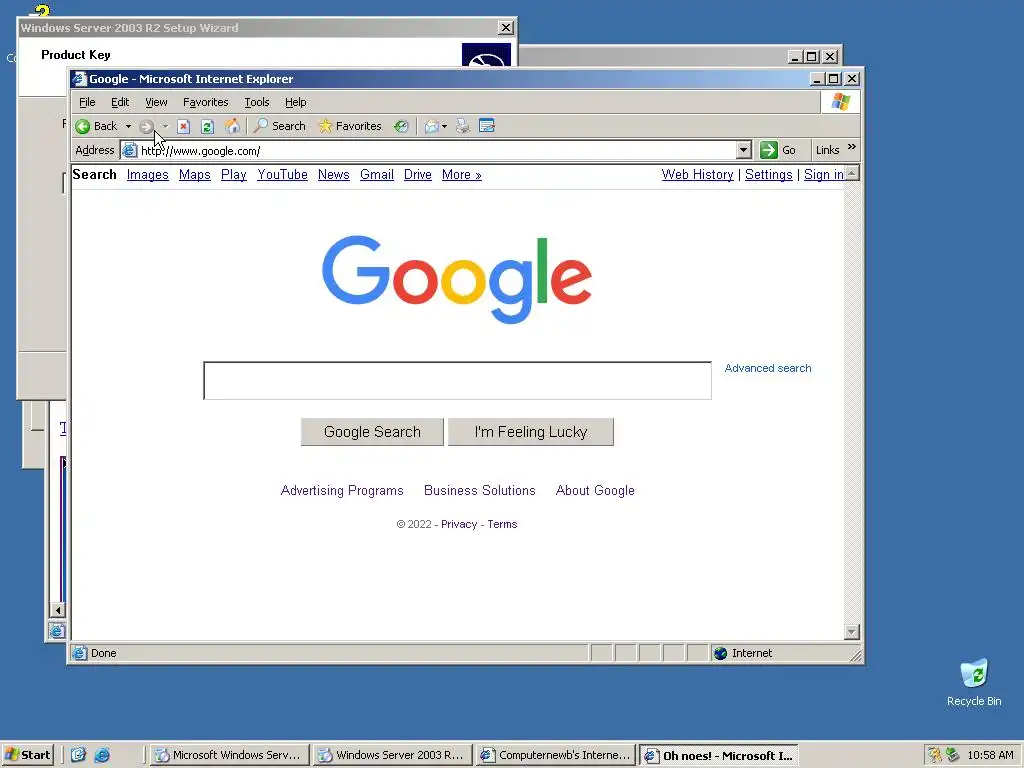The height and width of the screenshot is (768, 1024).
Task: Open the Windows Start button
Action: (28, 755)
